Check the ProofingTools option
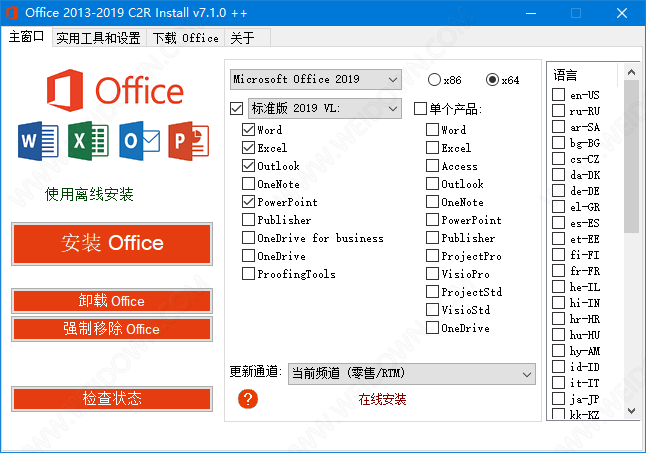This screenshot has width=646, height=453. (248, 273)
